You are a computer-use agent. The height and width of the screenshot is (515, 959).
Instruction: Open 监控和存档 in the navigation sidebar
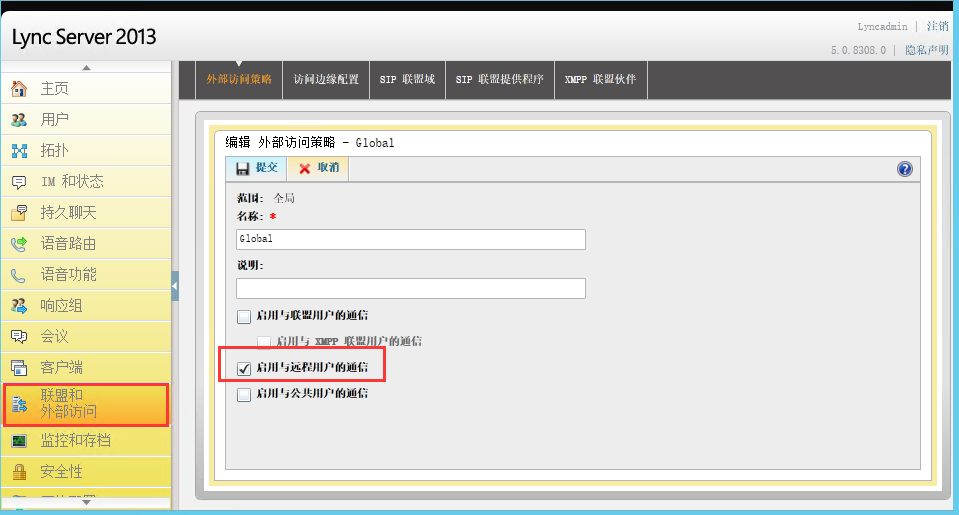(x=86, y=441)
